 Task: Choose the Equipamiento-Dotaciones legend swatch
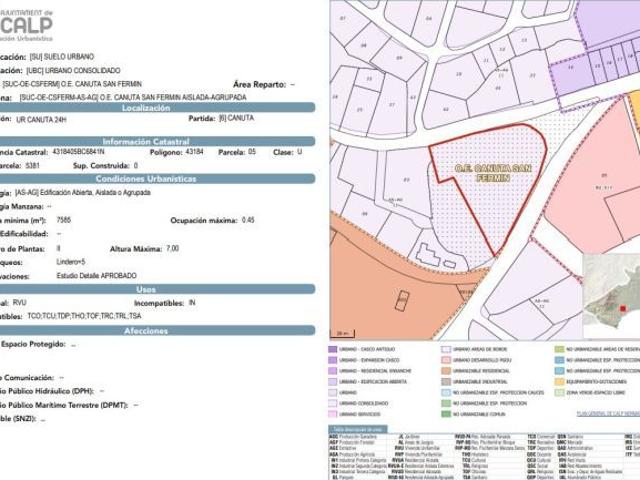[560, 381]
